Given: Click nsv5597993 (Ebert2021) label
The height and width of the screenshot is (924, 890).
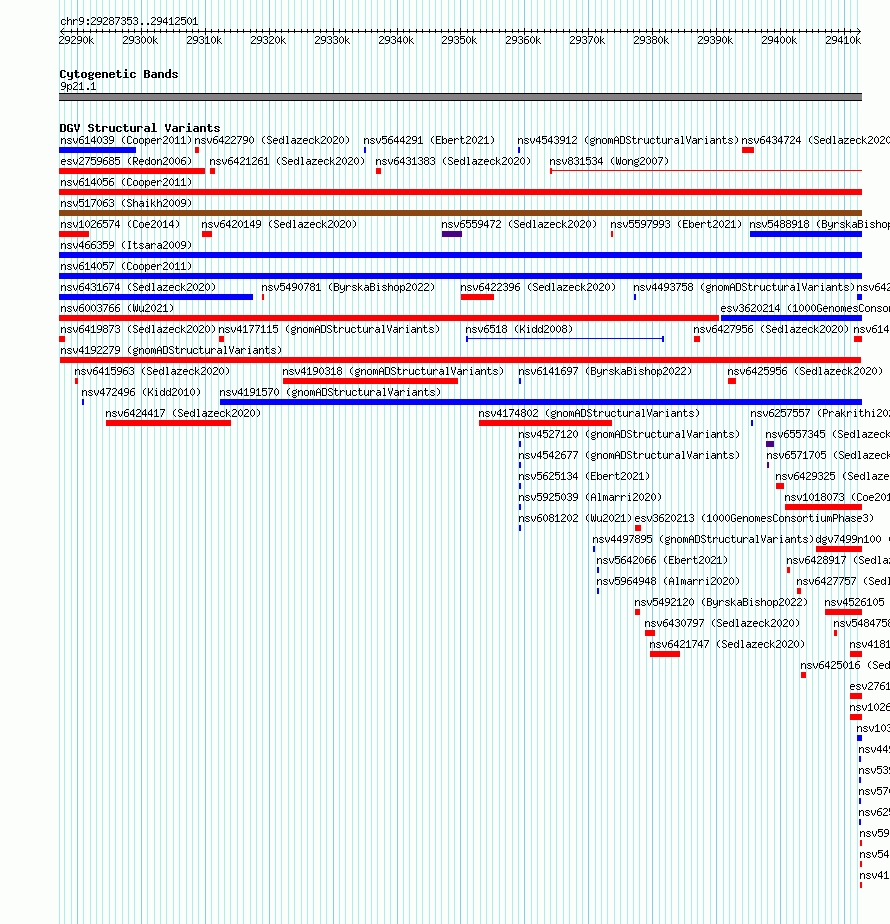Looking at the screenshot, I should point(676,224).
